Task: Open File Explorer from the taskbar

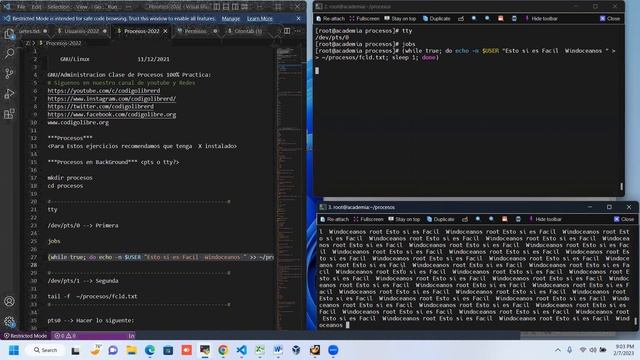Action: pyautogui.click(x=131, y=350)
